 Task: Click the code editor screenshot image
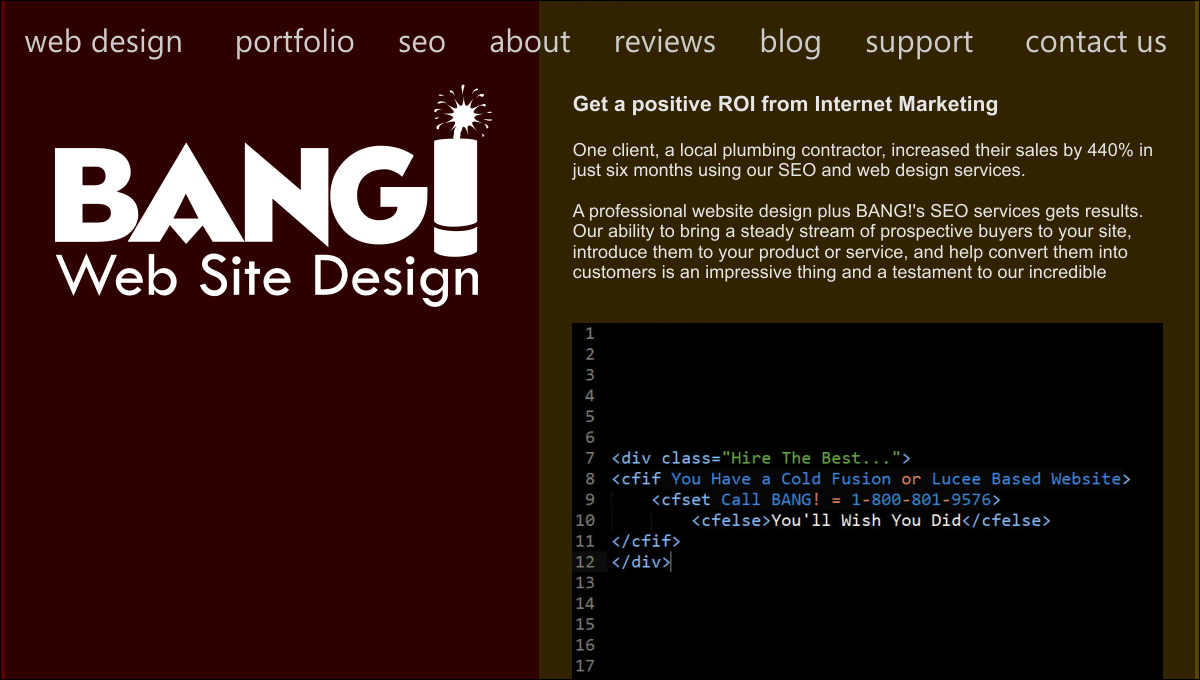867,501
